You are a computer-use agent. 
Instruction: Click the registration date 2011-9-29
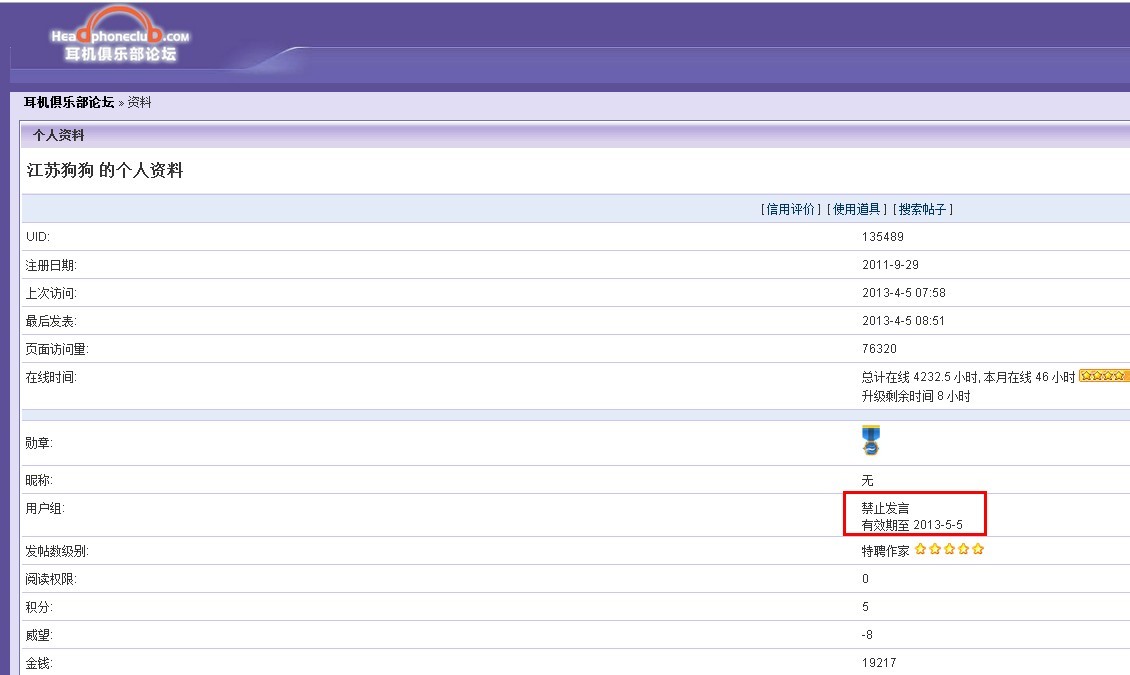click(891, 264)
